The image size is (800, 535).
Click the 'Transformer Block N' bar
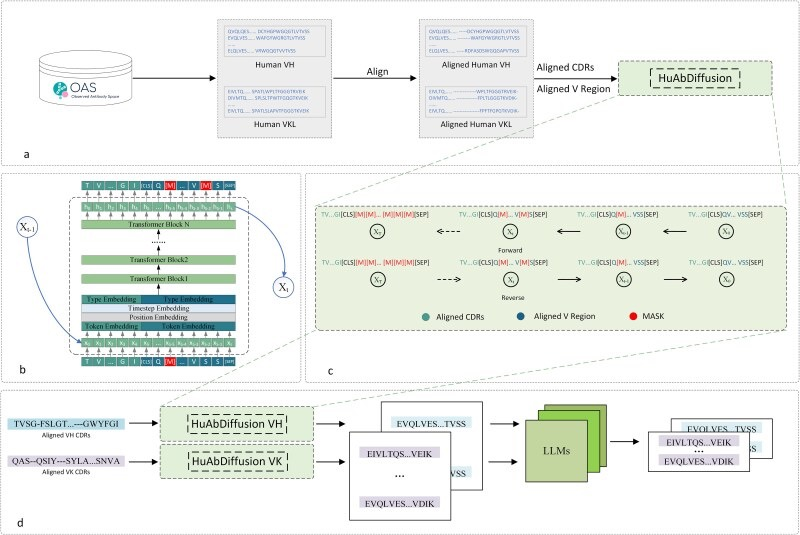159,224
